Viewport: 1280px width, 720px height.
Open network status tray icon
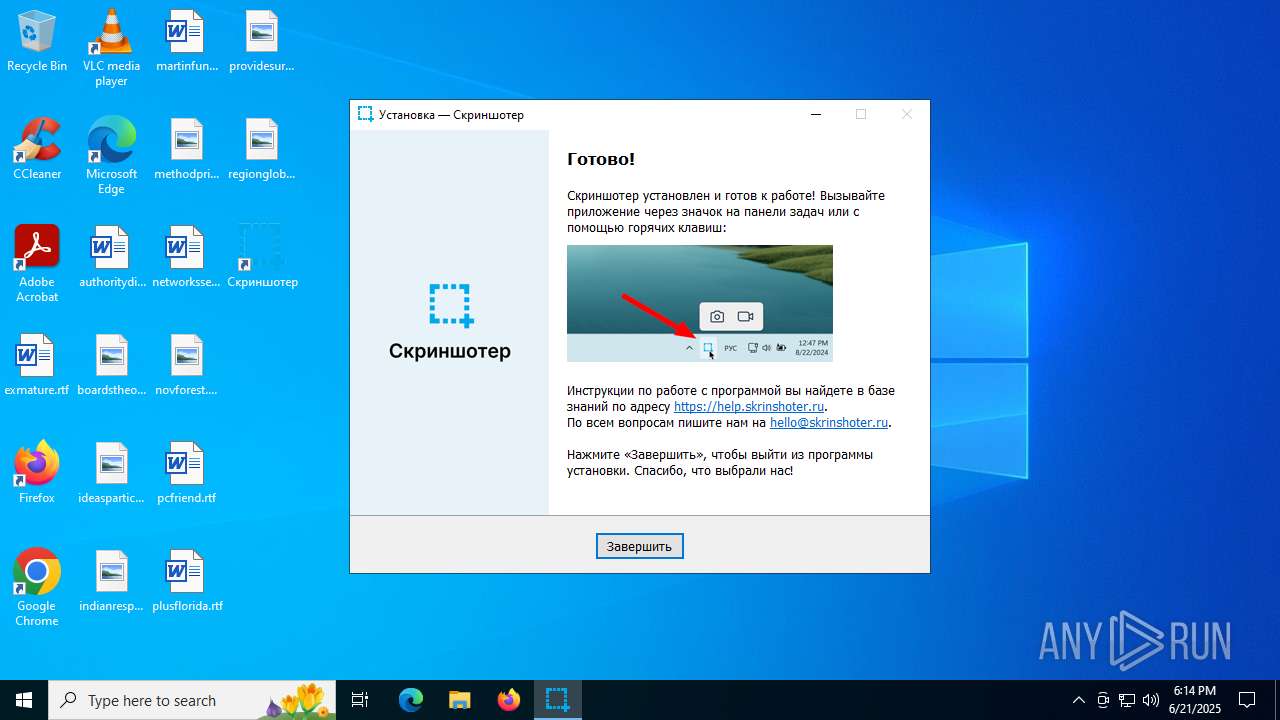tap(1127, 700)
